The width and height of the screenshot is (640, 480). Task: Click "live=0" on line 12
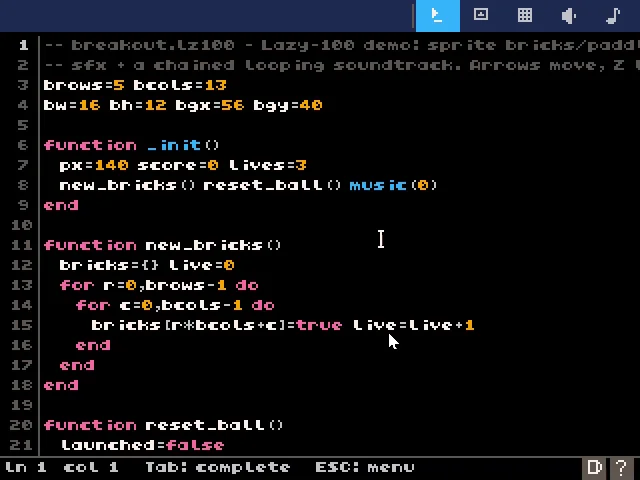click(202, 265)
